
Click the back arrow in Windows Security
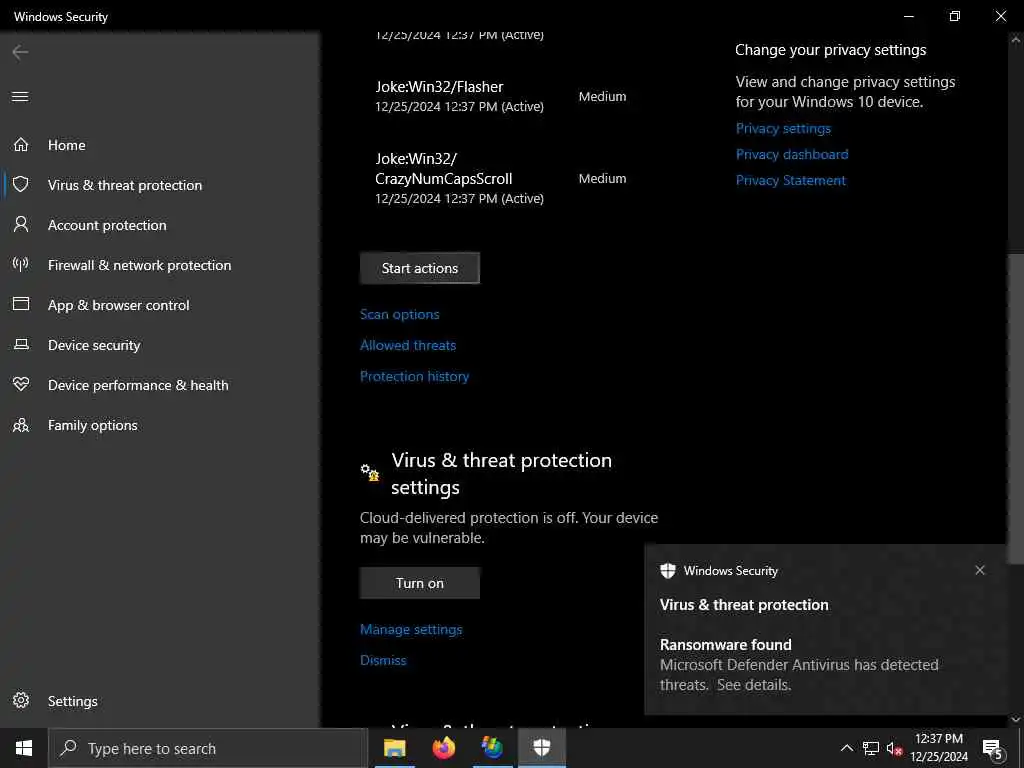click(x=20, y=52)
